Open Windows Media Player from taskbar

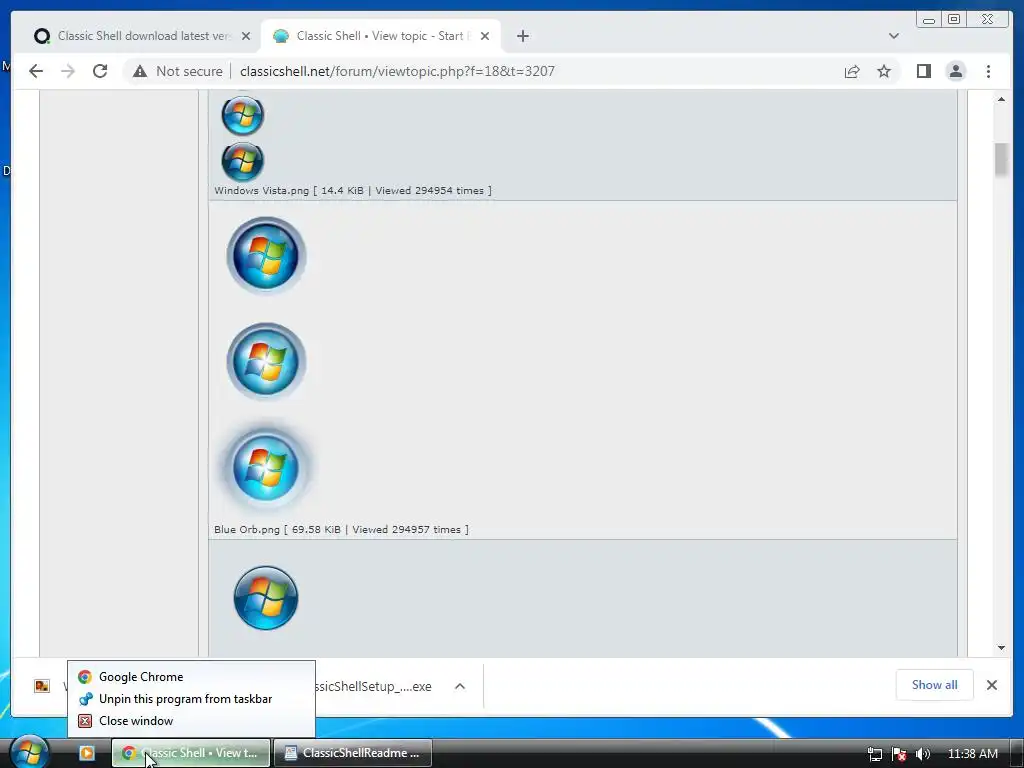click(x=87, y=753)
